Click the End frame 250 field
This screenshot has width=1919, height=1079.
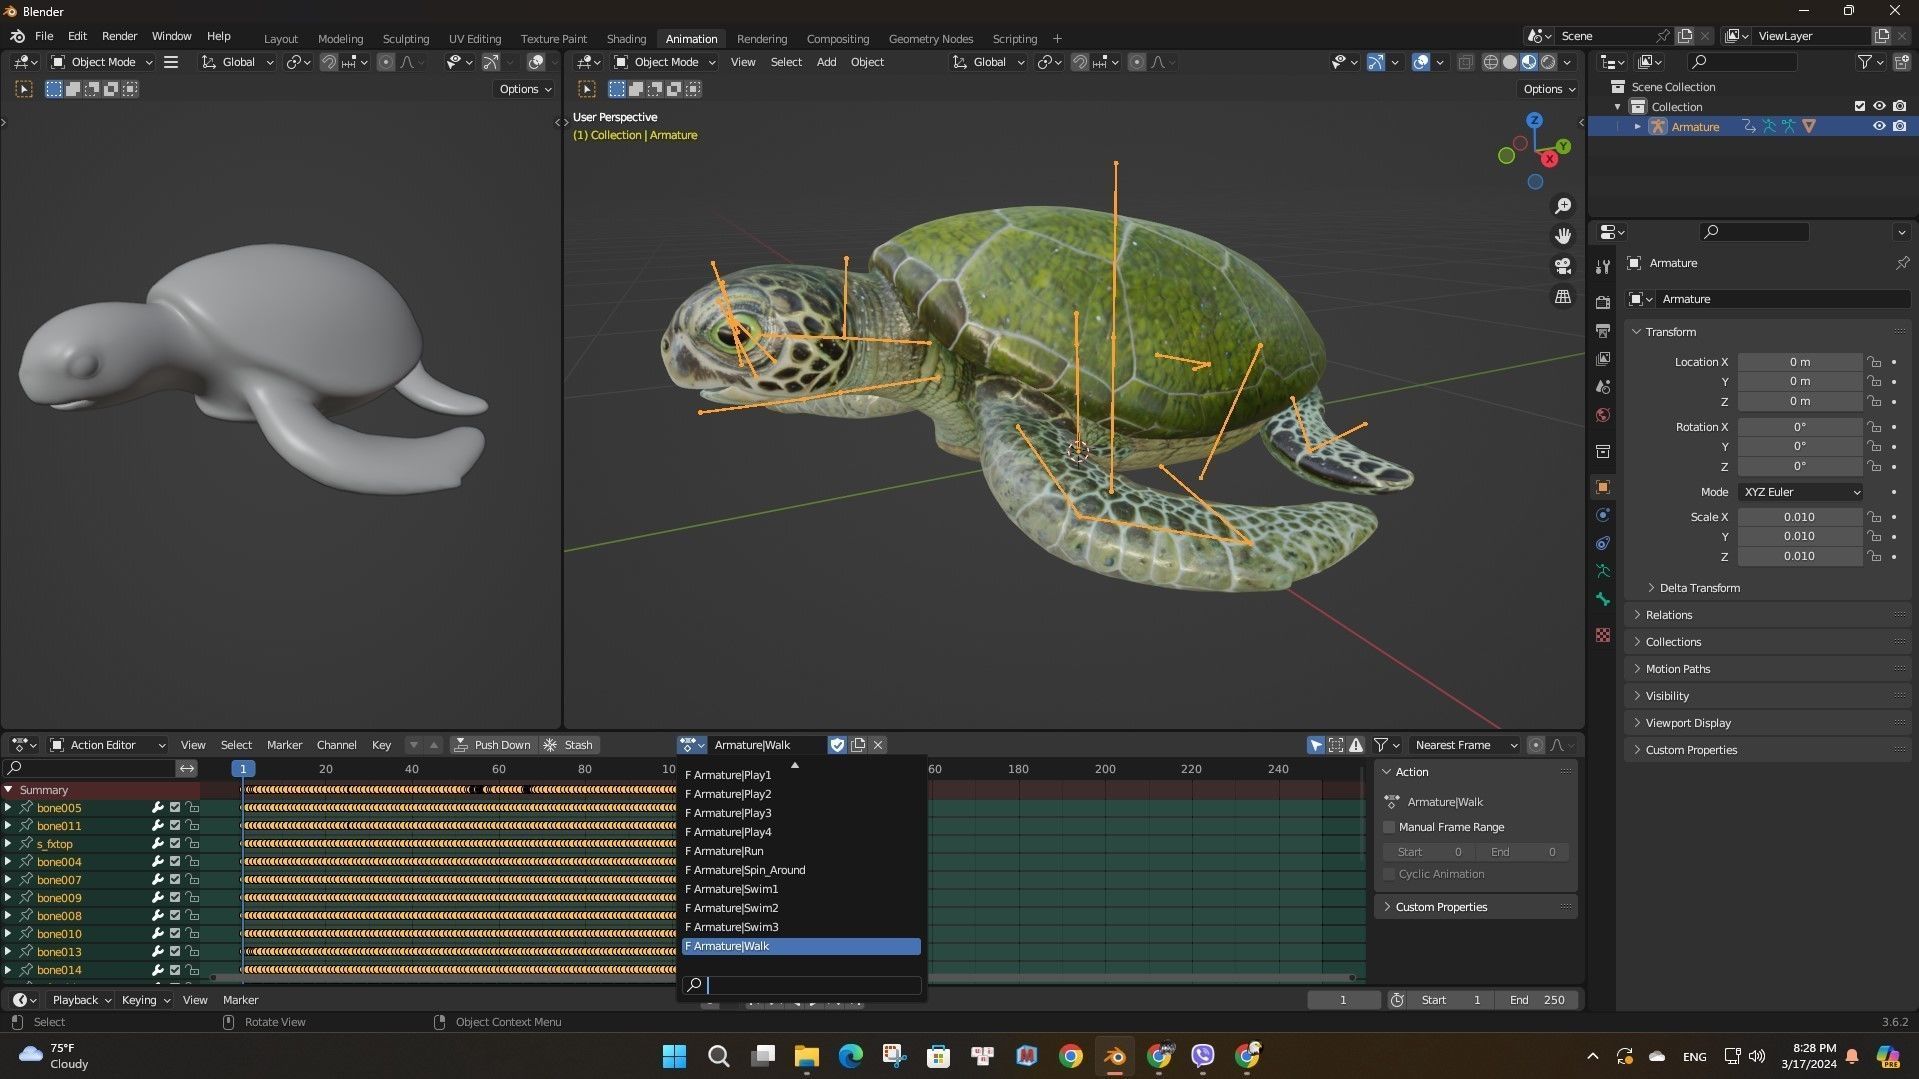pos(1537,1000)
